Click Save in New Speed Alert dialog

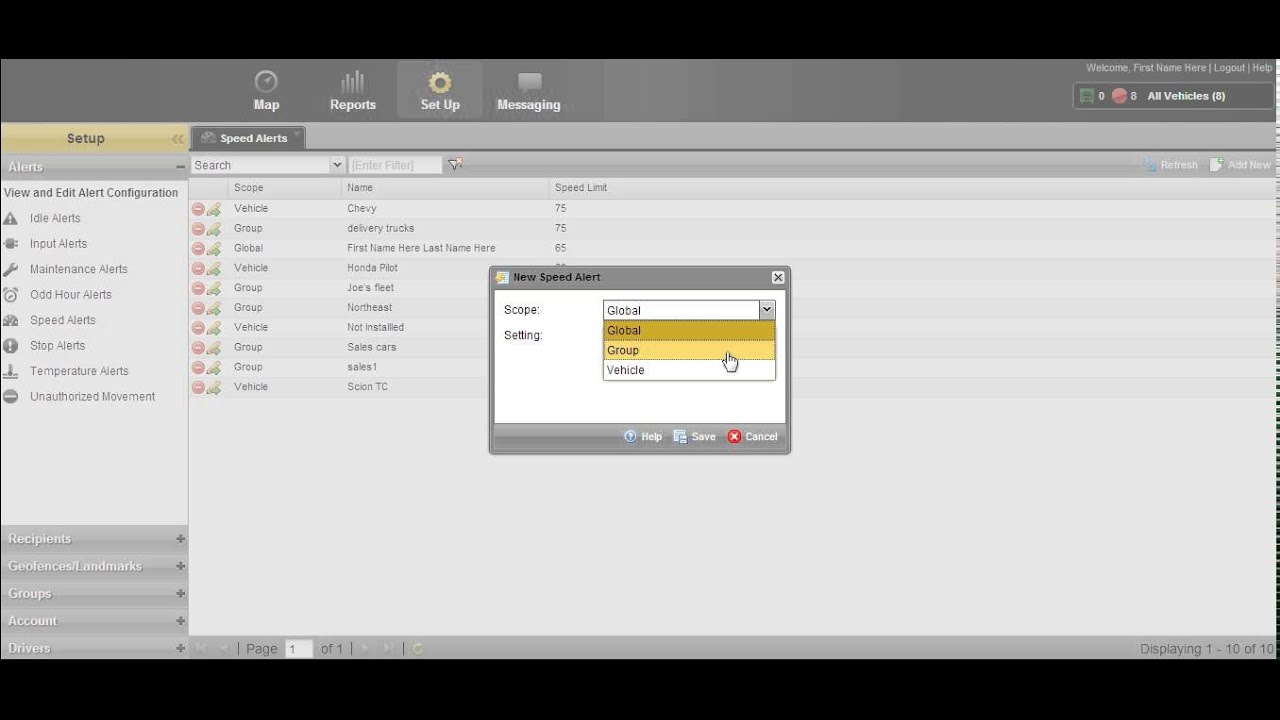point(695,437)
